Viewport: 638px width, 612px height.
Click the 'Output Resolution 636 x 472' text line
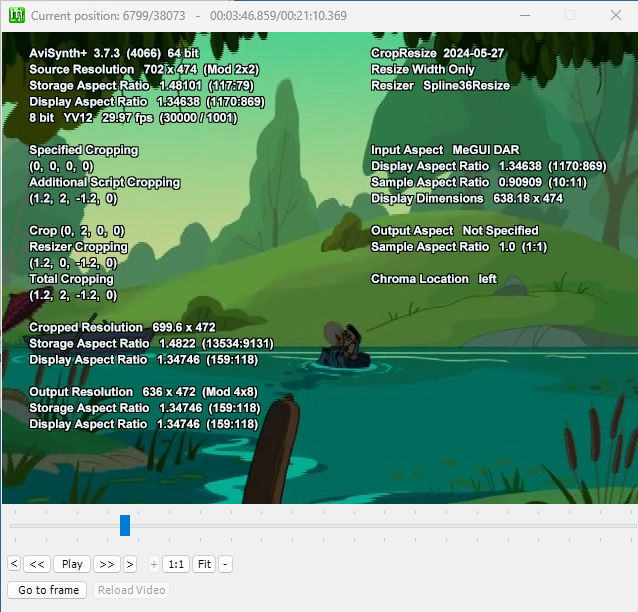(143, 392)
